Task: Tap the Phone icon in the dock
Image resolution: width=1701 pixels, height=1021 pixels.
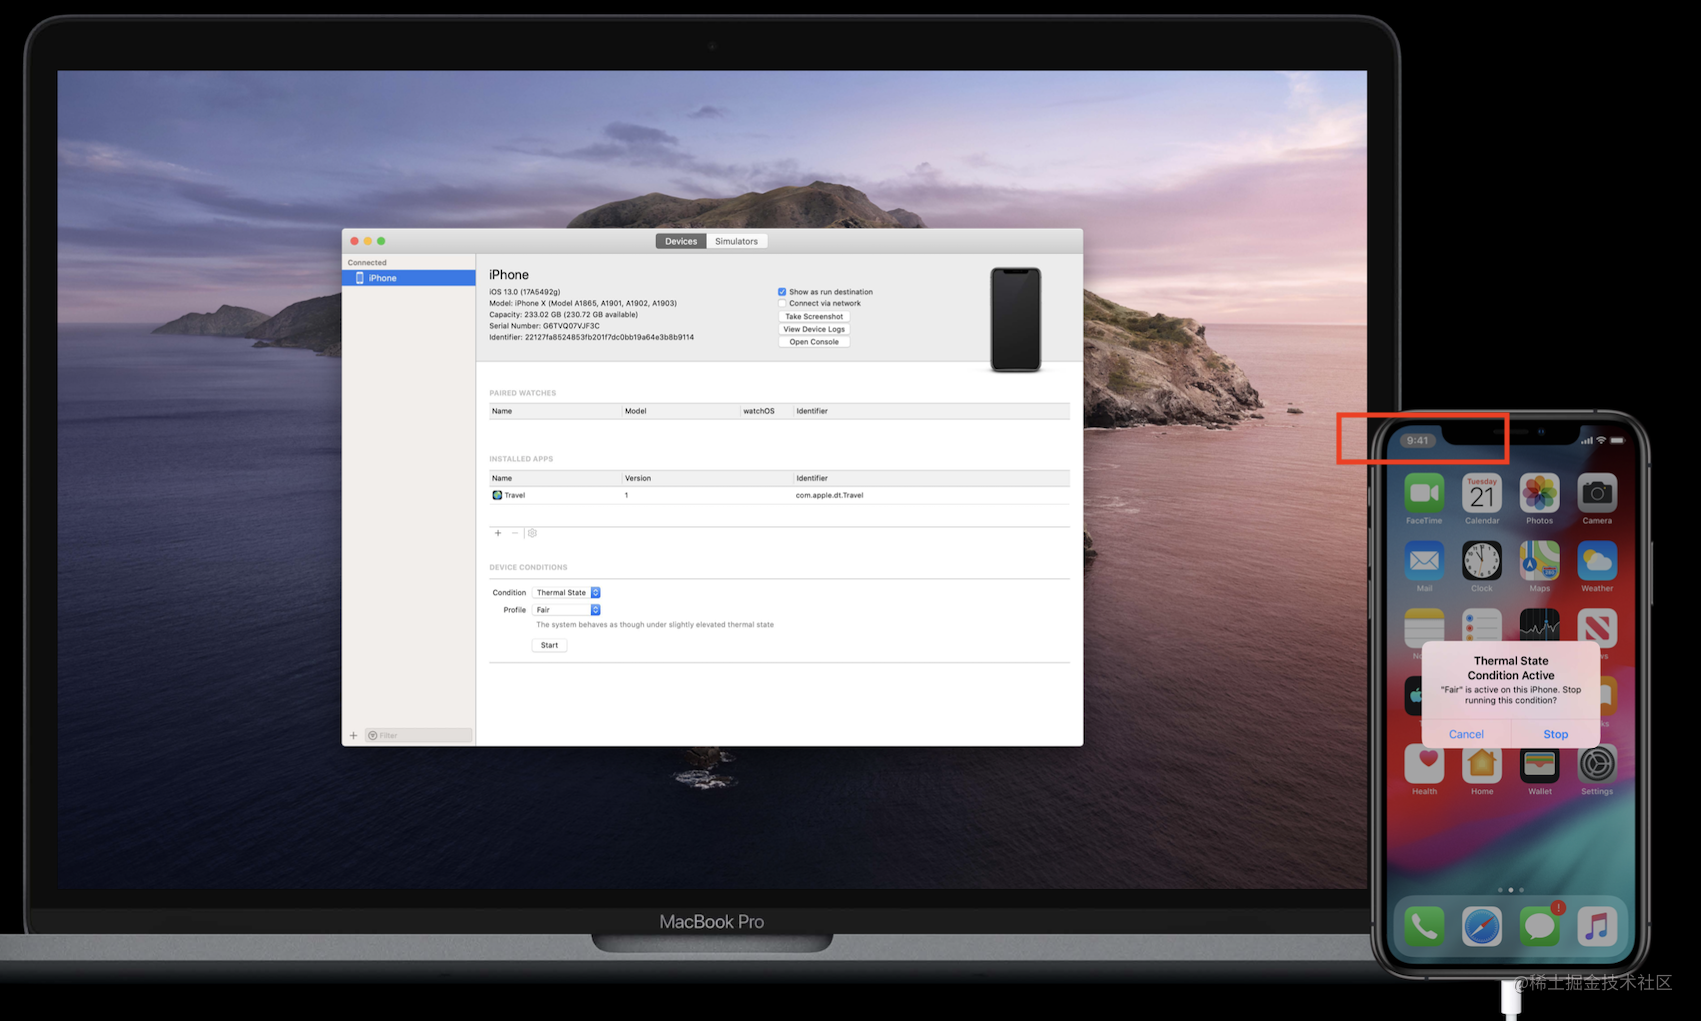Action: click(1424, 927)
